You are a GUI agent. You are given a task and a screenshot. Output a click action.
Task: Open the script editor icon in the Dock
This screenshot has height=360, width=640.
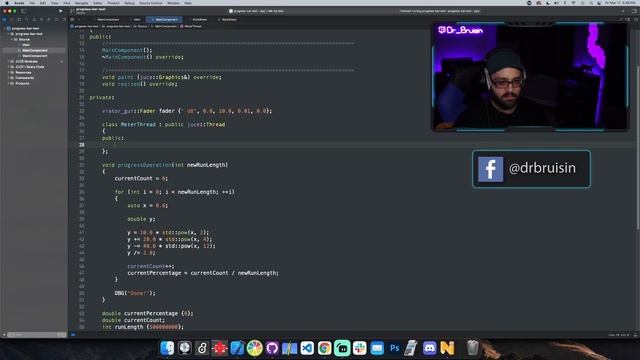[x=412, y=348]
